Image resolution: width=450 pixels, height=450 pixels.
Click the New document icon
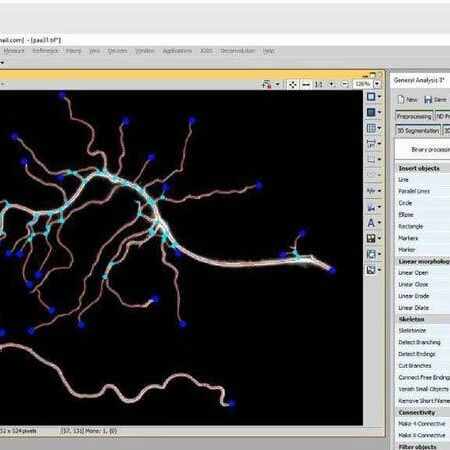coord(407,100)
